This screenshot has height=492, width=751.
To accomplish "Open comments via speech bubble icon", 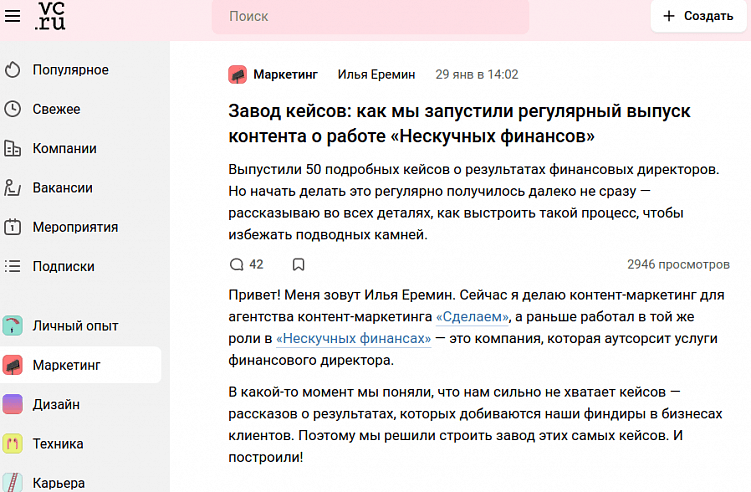I will 237,264.
